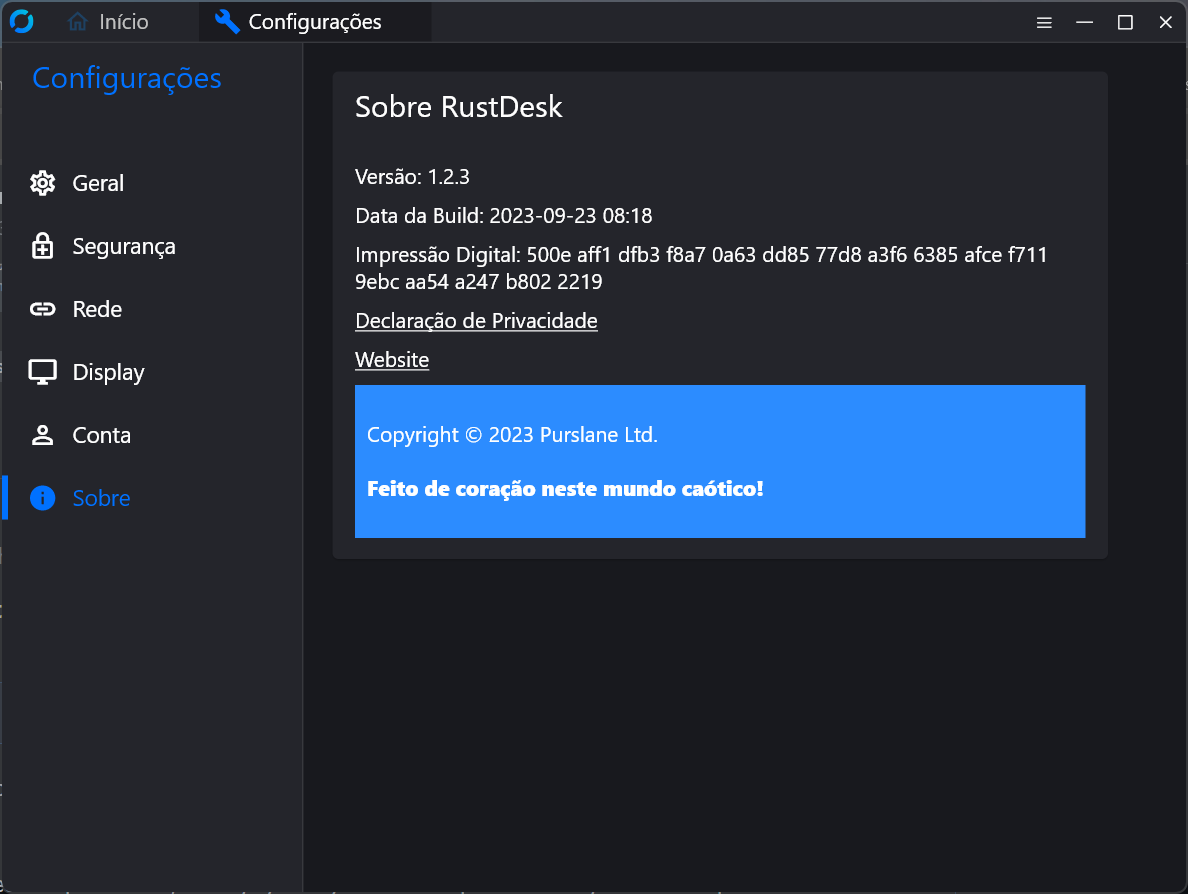Click the lock icon next to Segurança

point(42,246)
